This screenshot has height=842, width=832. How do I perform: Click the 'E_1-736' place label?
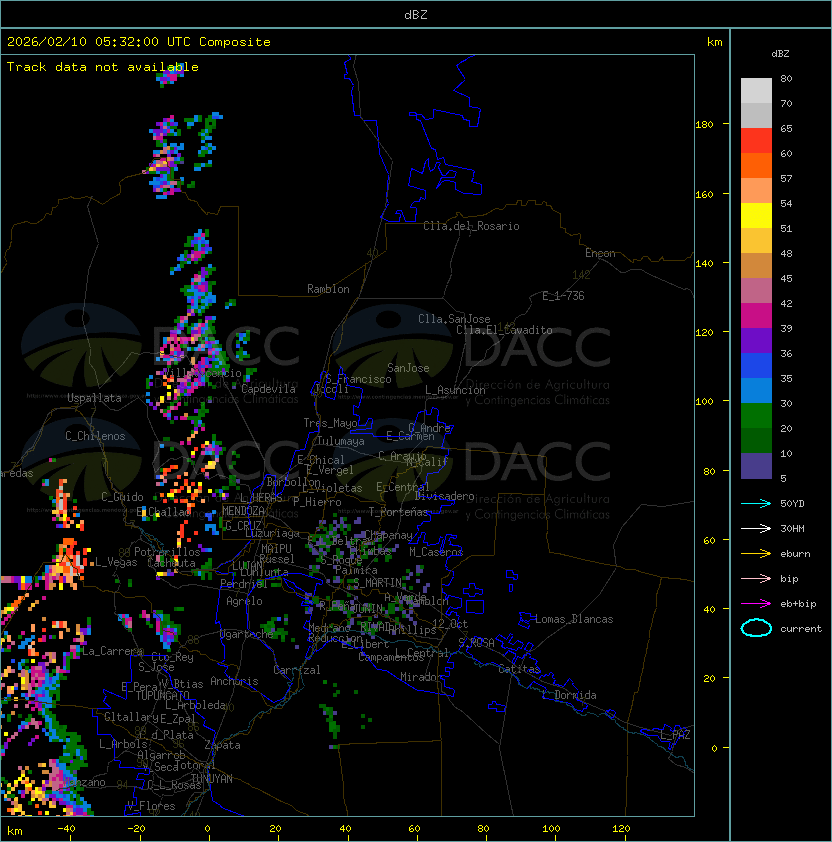[563, 296]
